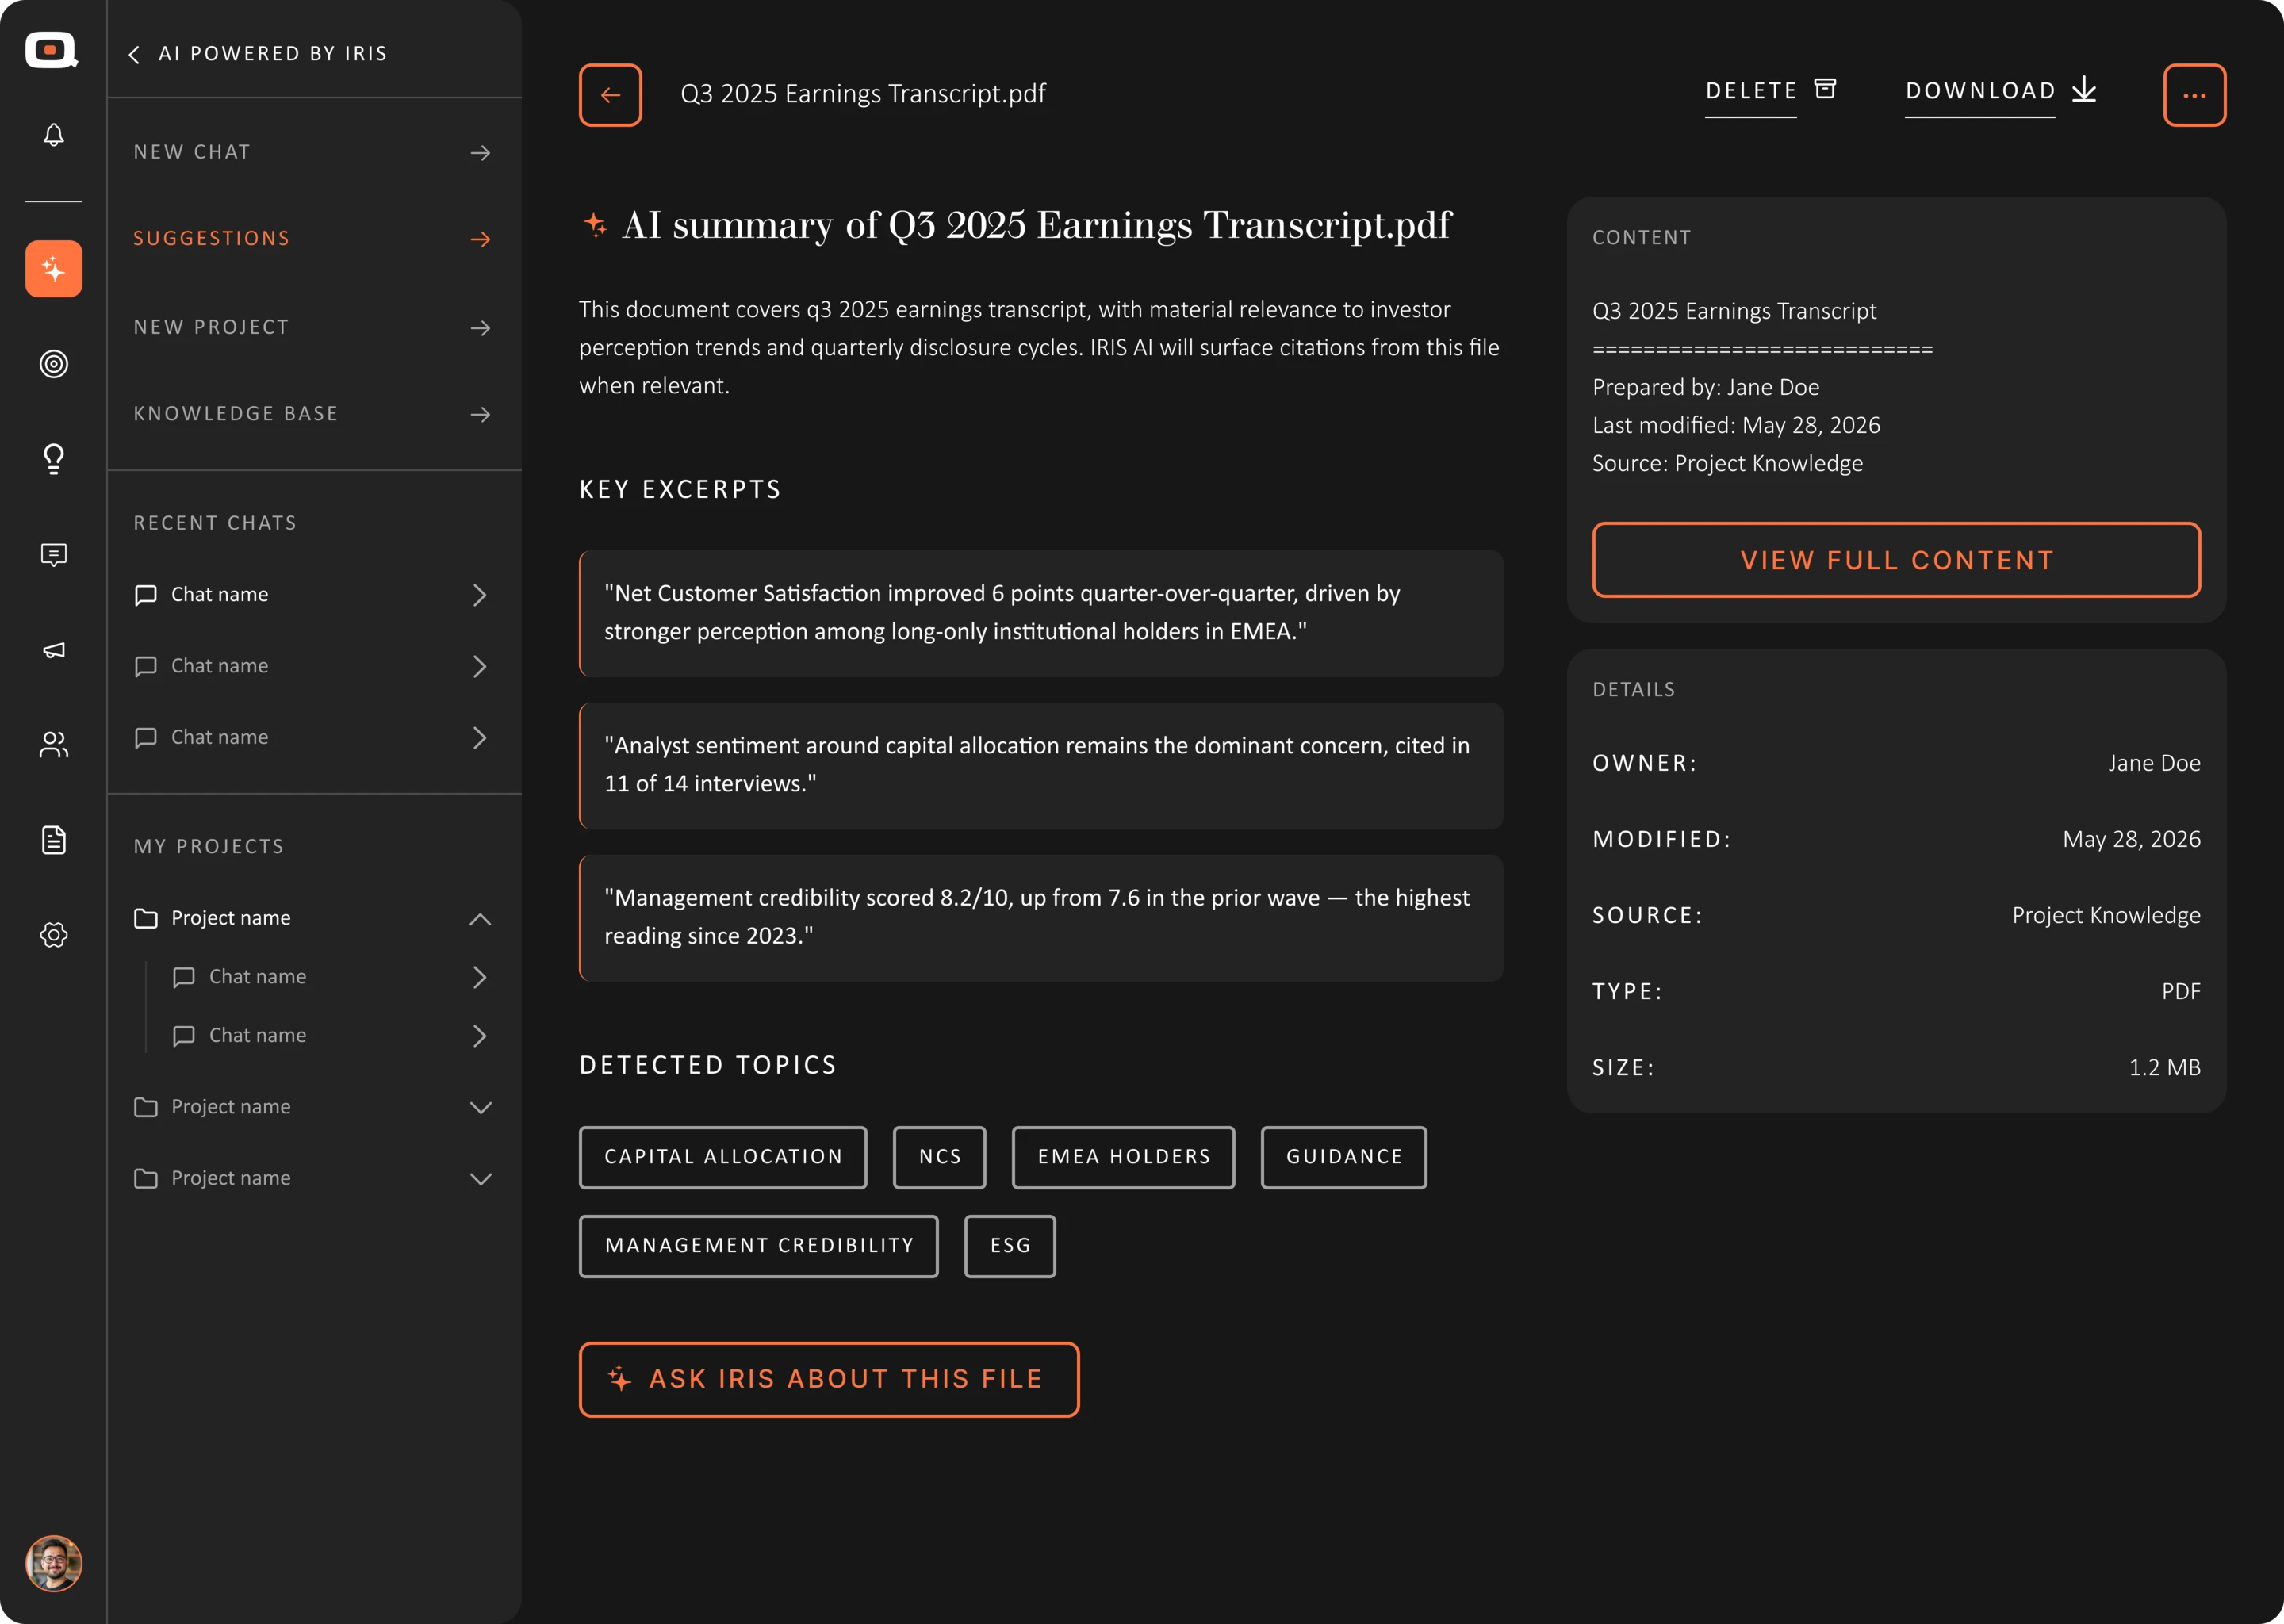Select the EMEA Holders topic tag
The width and height of the screenshot is (2284, 1624).
(x=1123, y=1157)
